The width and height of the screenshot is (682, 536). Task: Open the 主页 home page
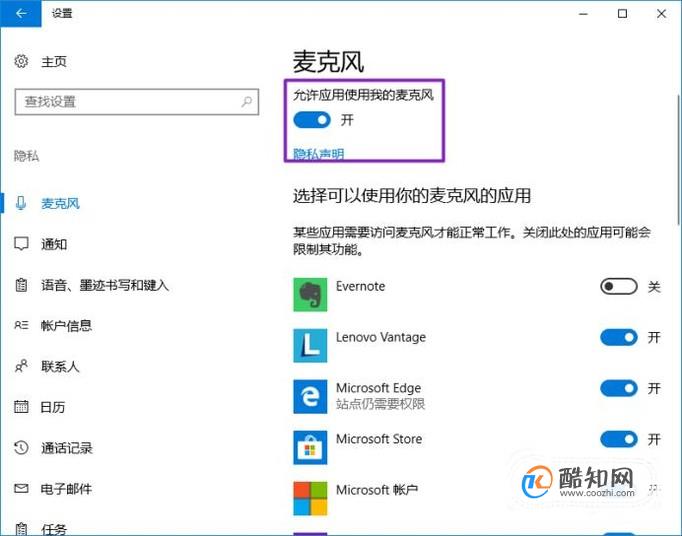pyautogui.click(x=54, y=61)
